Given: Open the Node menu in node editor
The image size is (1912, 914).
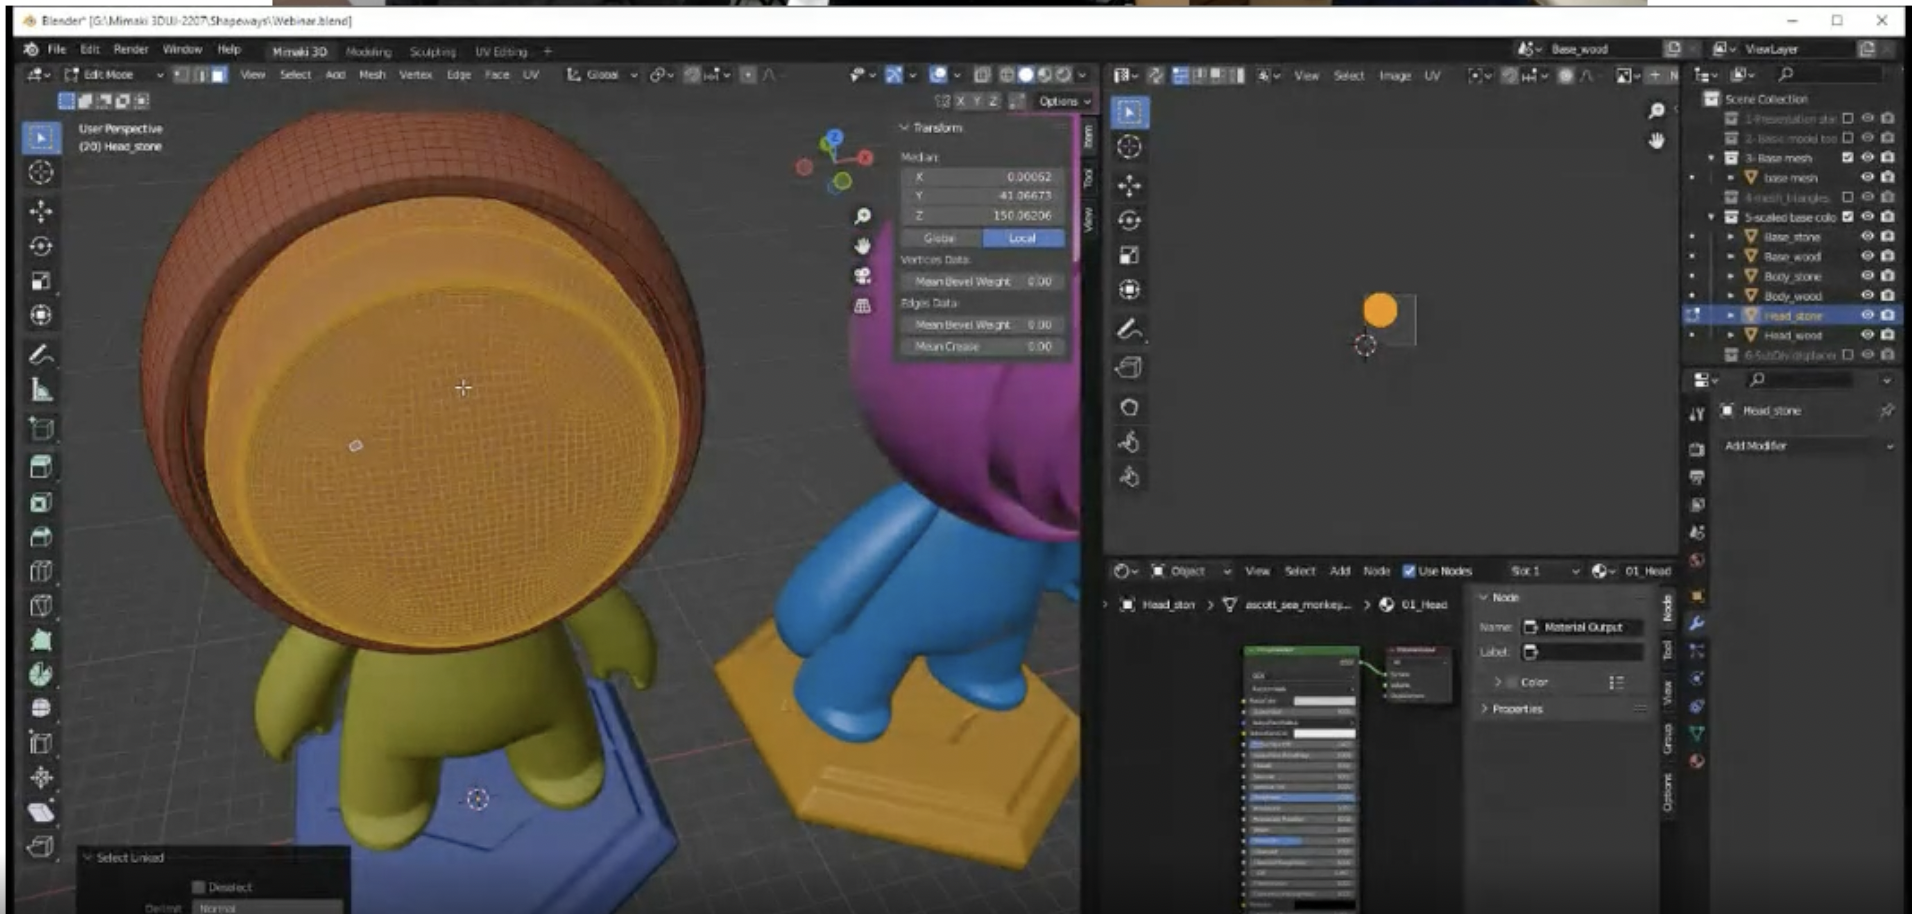Looking at the screenshot, I should (x=1377, y=571).
